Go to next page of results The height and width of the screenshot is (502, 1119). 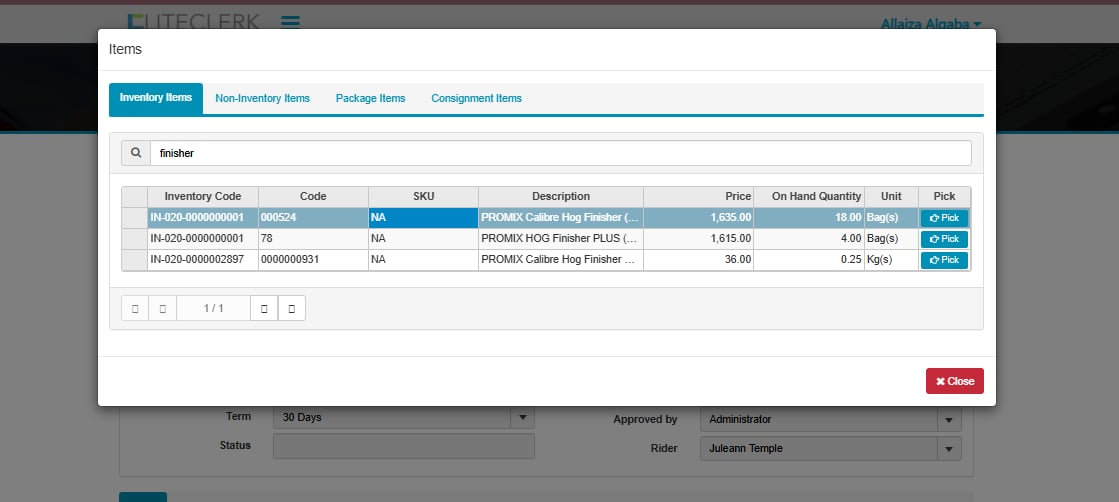tap(264, 308)
